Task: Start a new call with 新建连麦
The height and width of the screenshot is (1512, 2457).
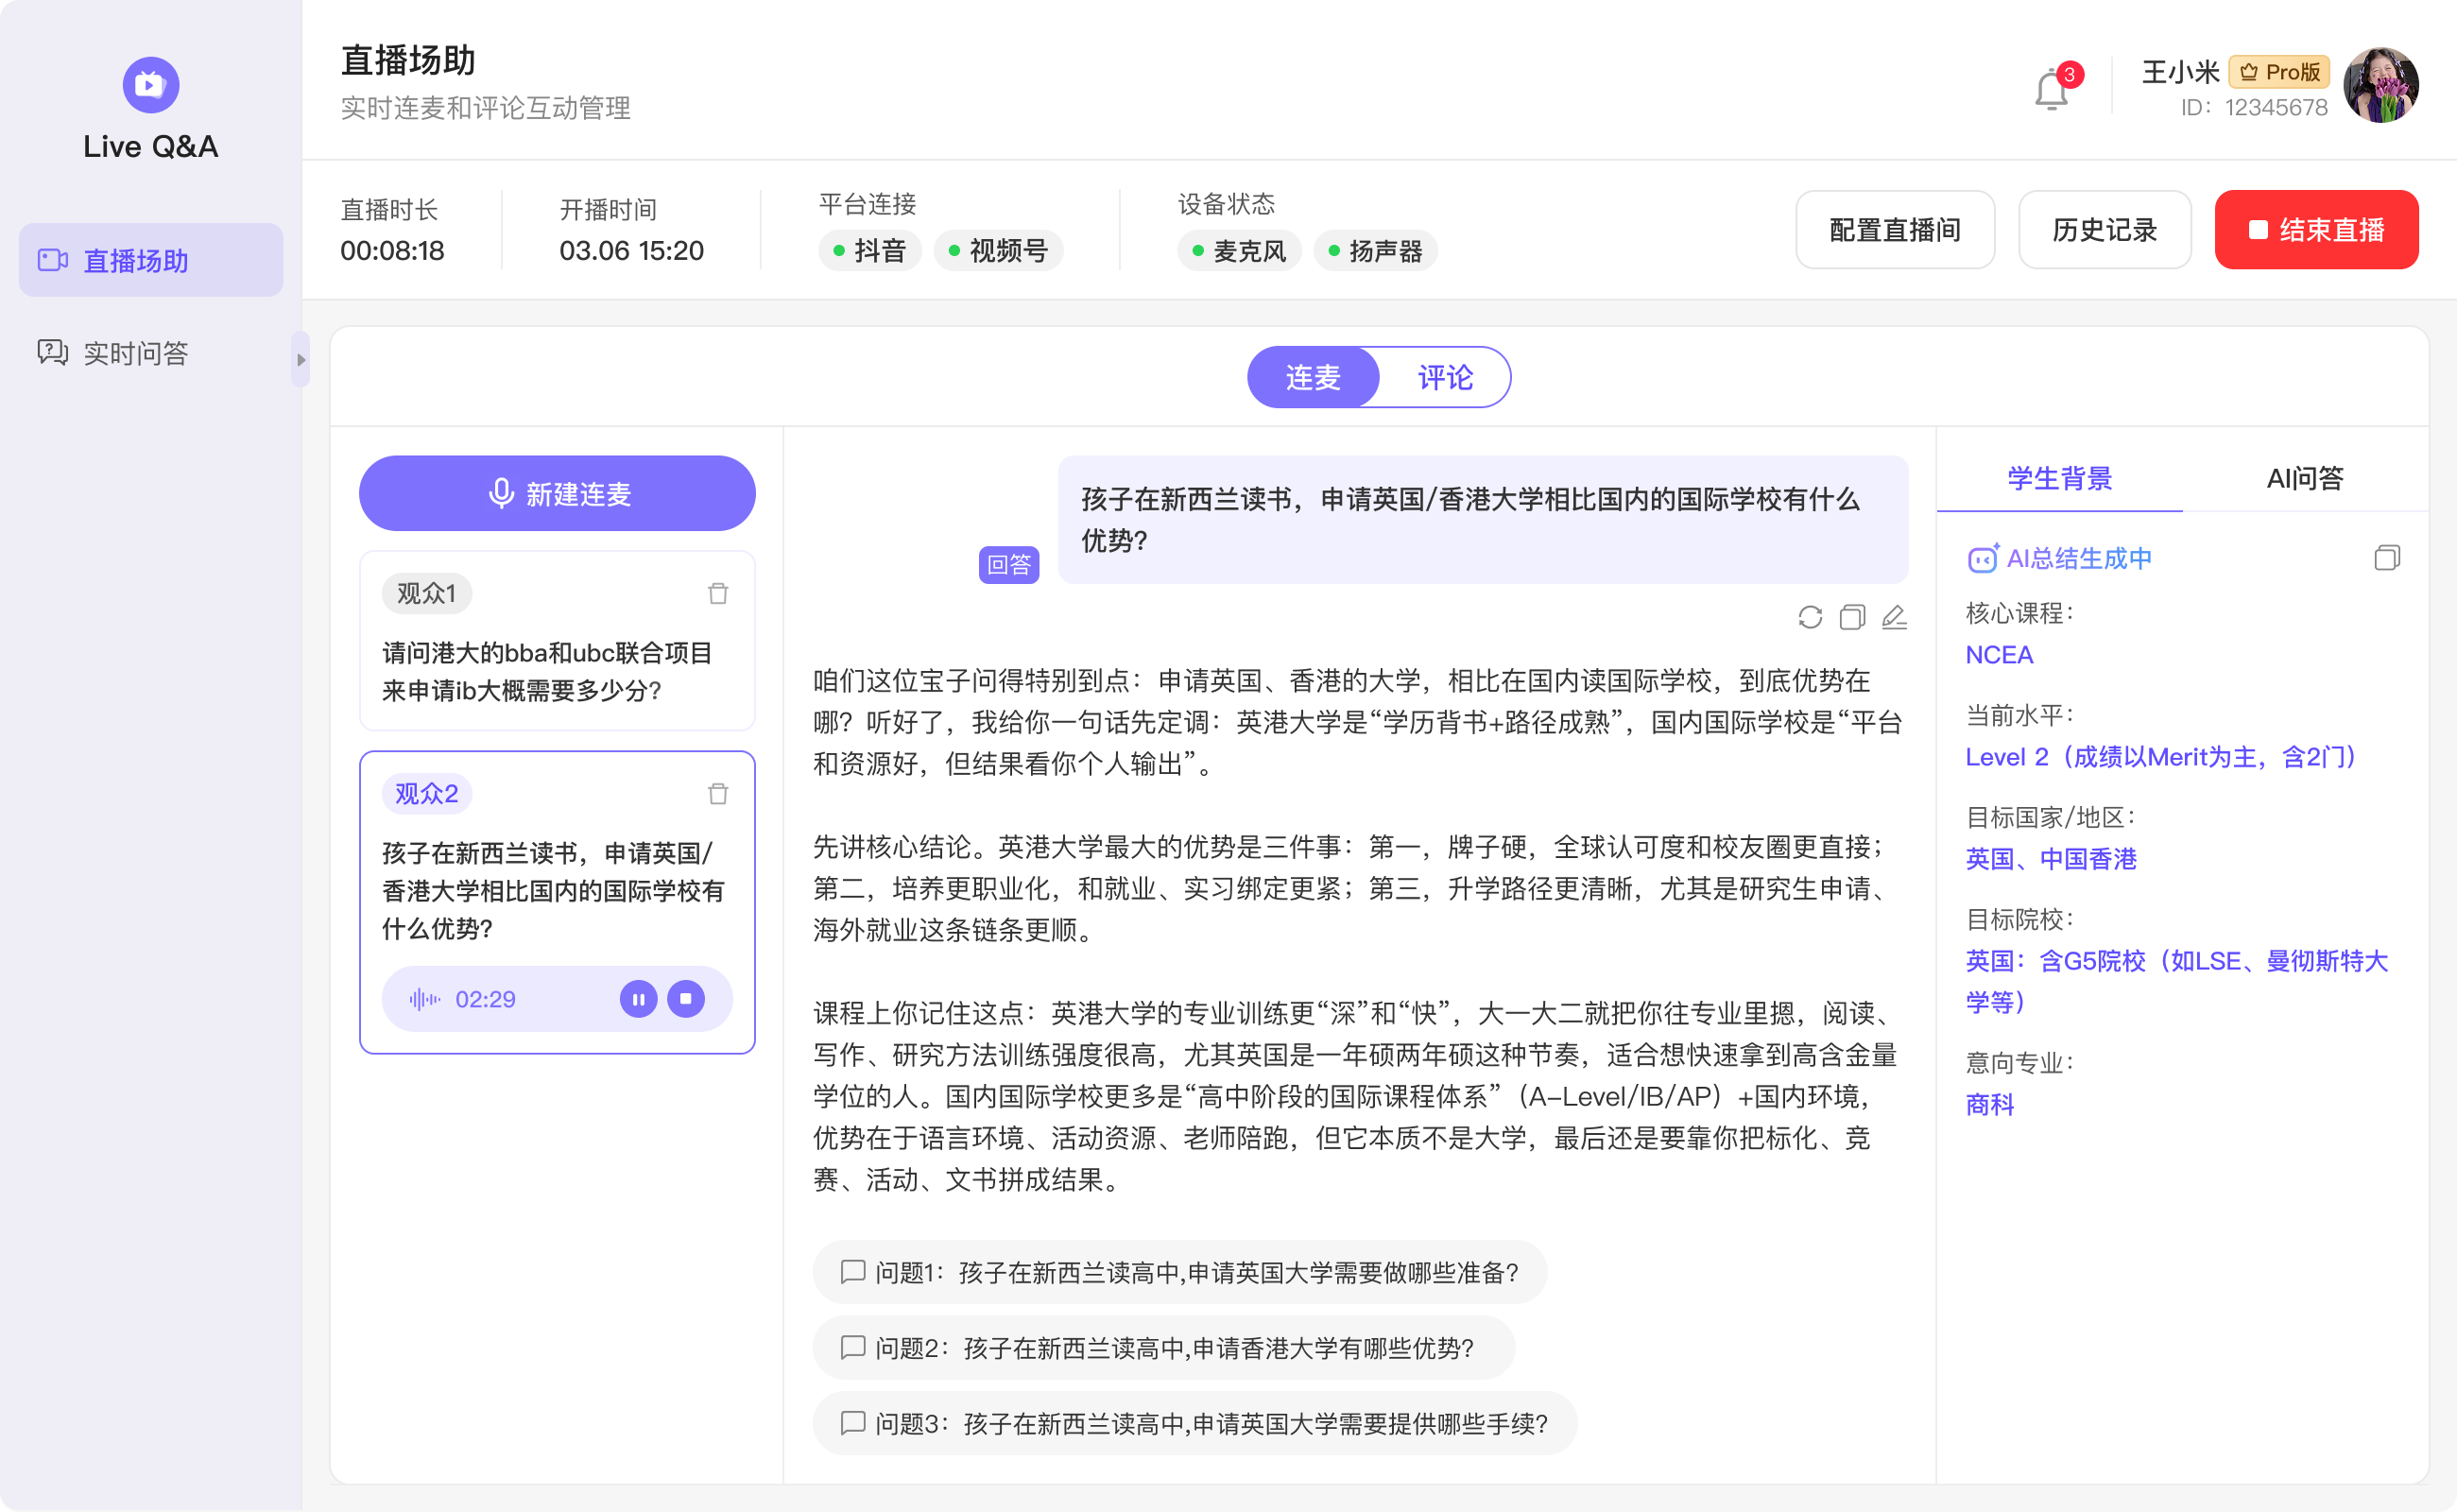Action: (557, 493)
